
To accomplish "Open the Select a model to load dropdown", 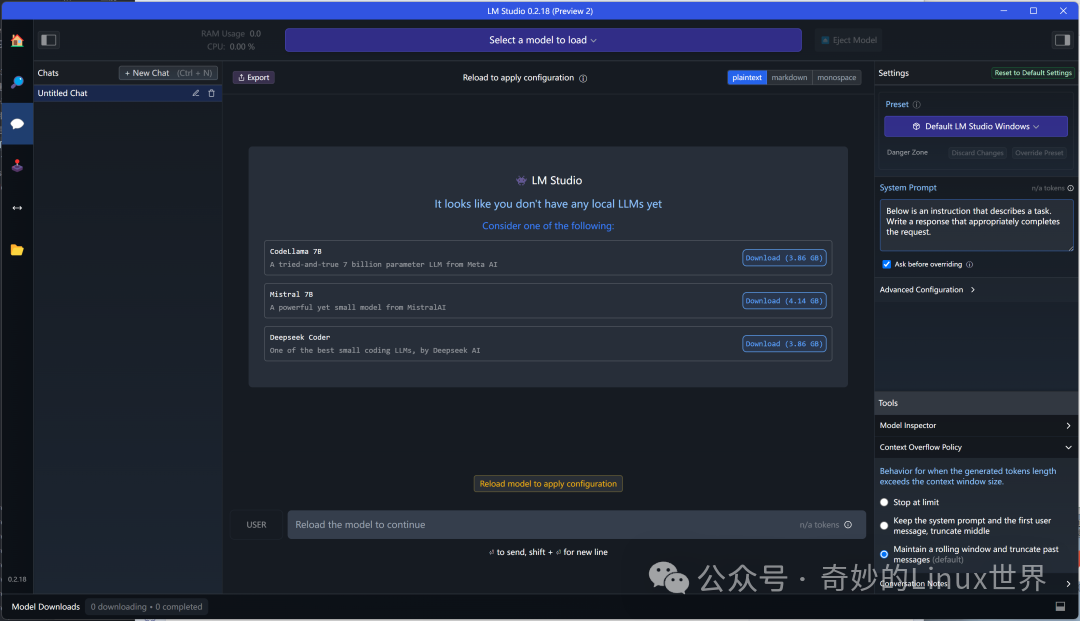I will click(543, 40).
